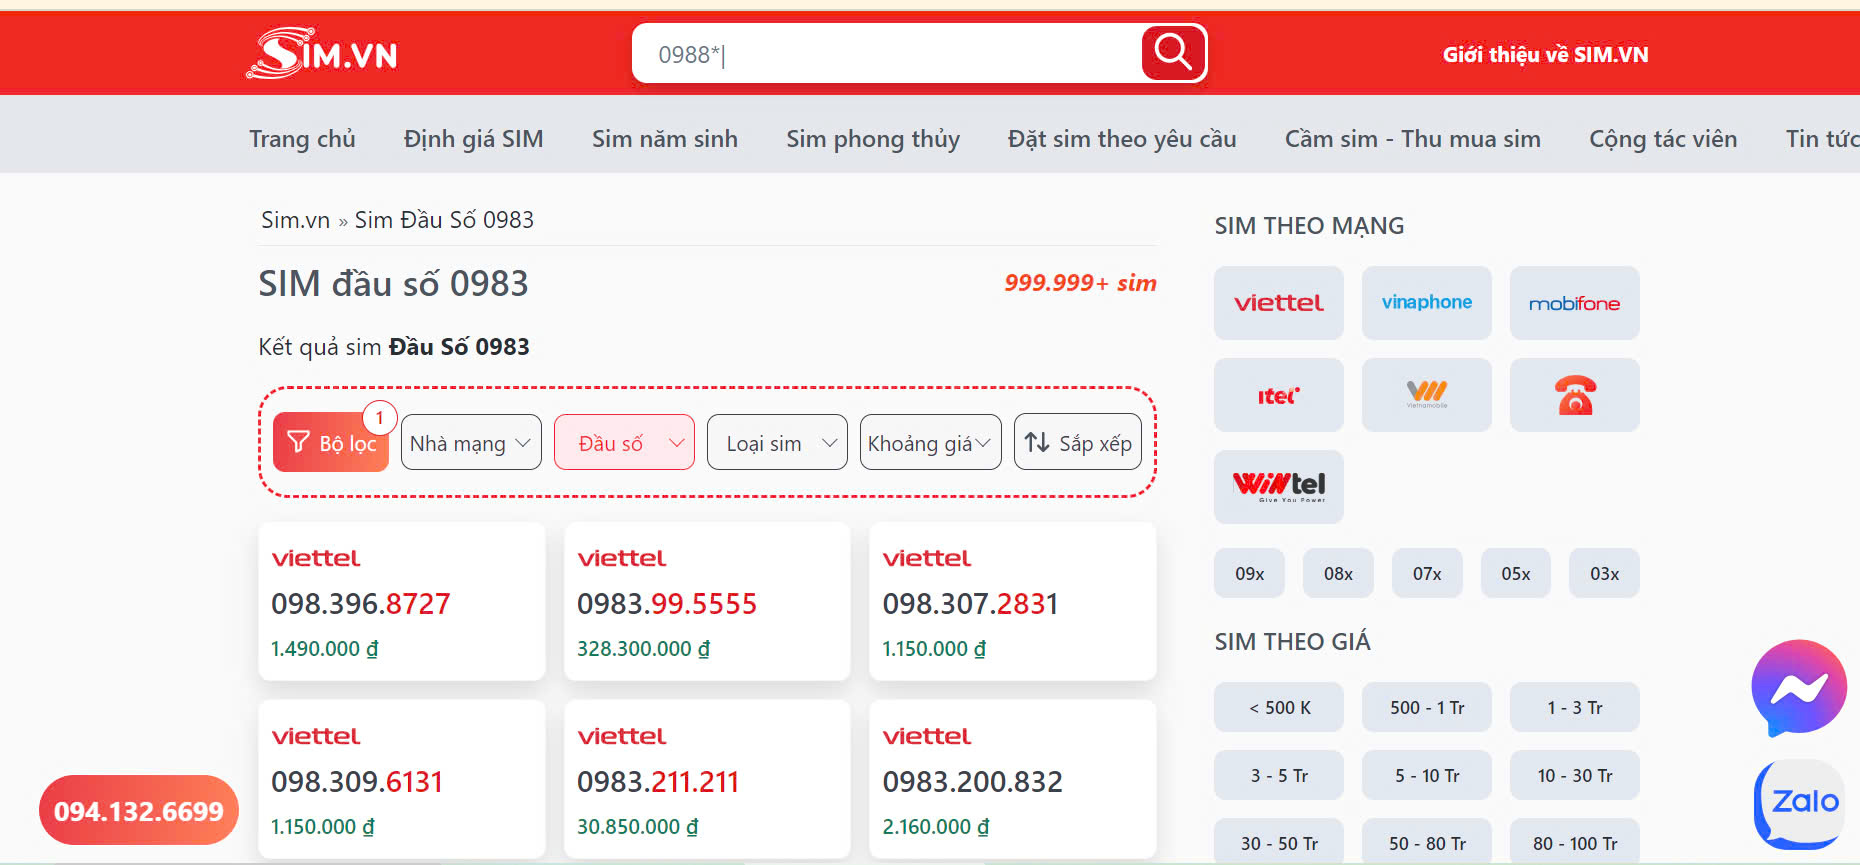Screen dimensions: 1860x865
Task: Click the magnifier search button
Action: click(1173, 52)
